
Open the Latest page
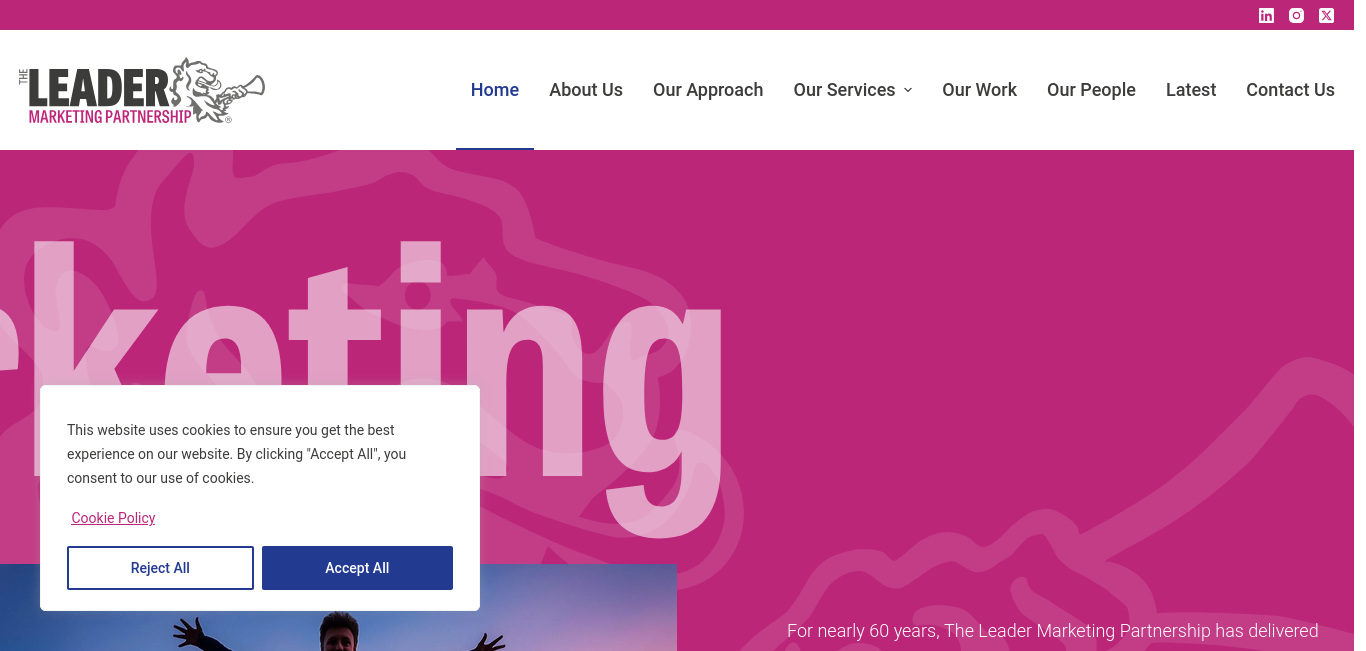1191,90
